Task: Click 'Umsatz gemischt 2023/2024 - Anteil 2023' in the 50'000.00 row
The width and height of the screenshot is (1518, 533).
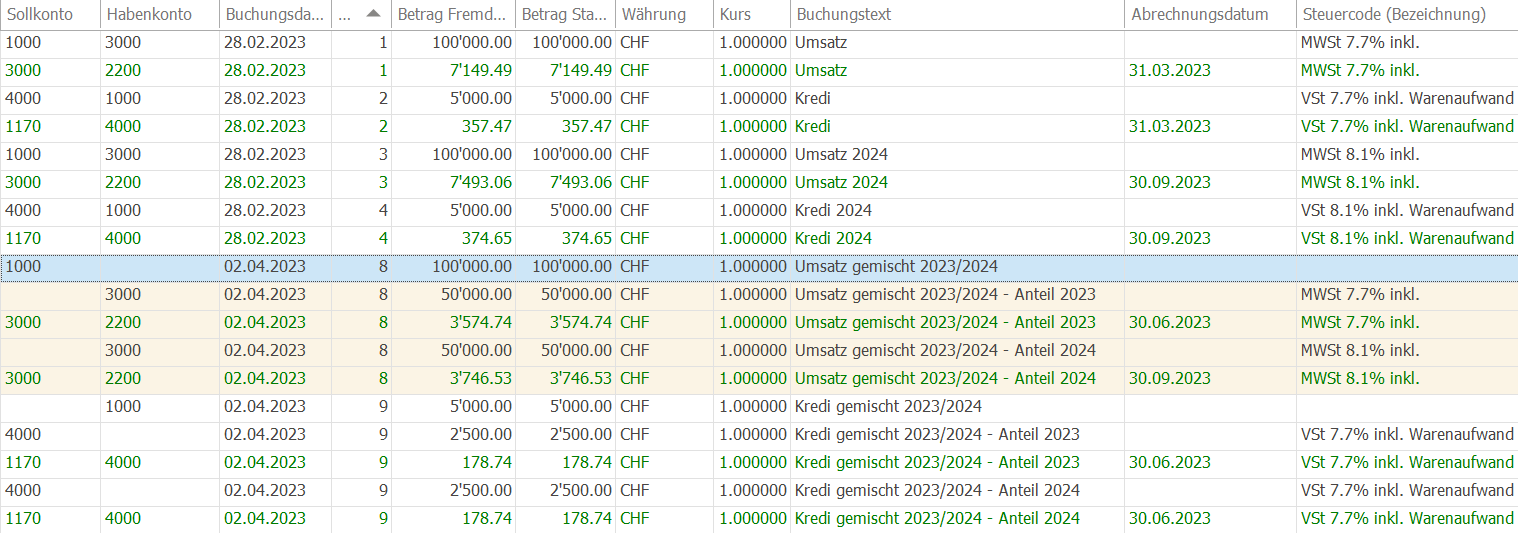Action: (x=945, y=294)
